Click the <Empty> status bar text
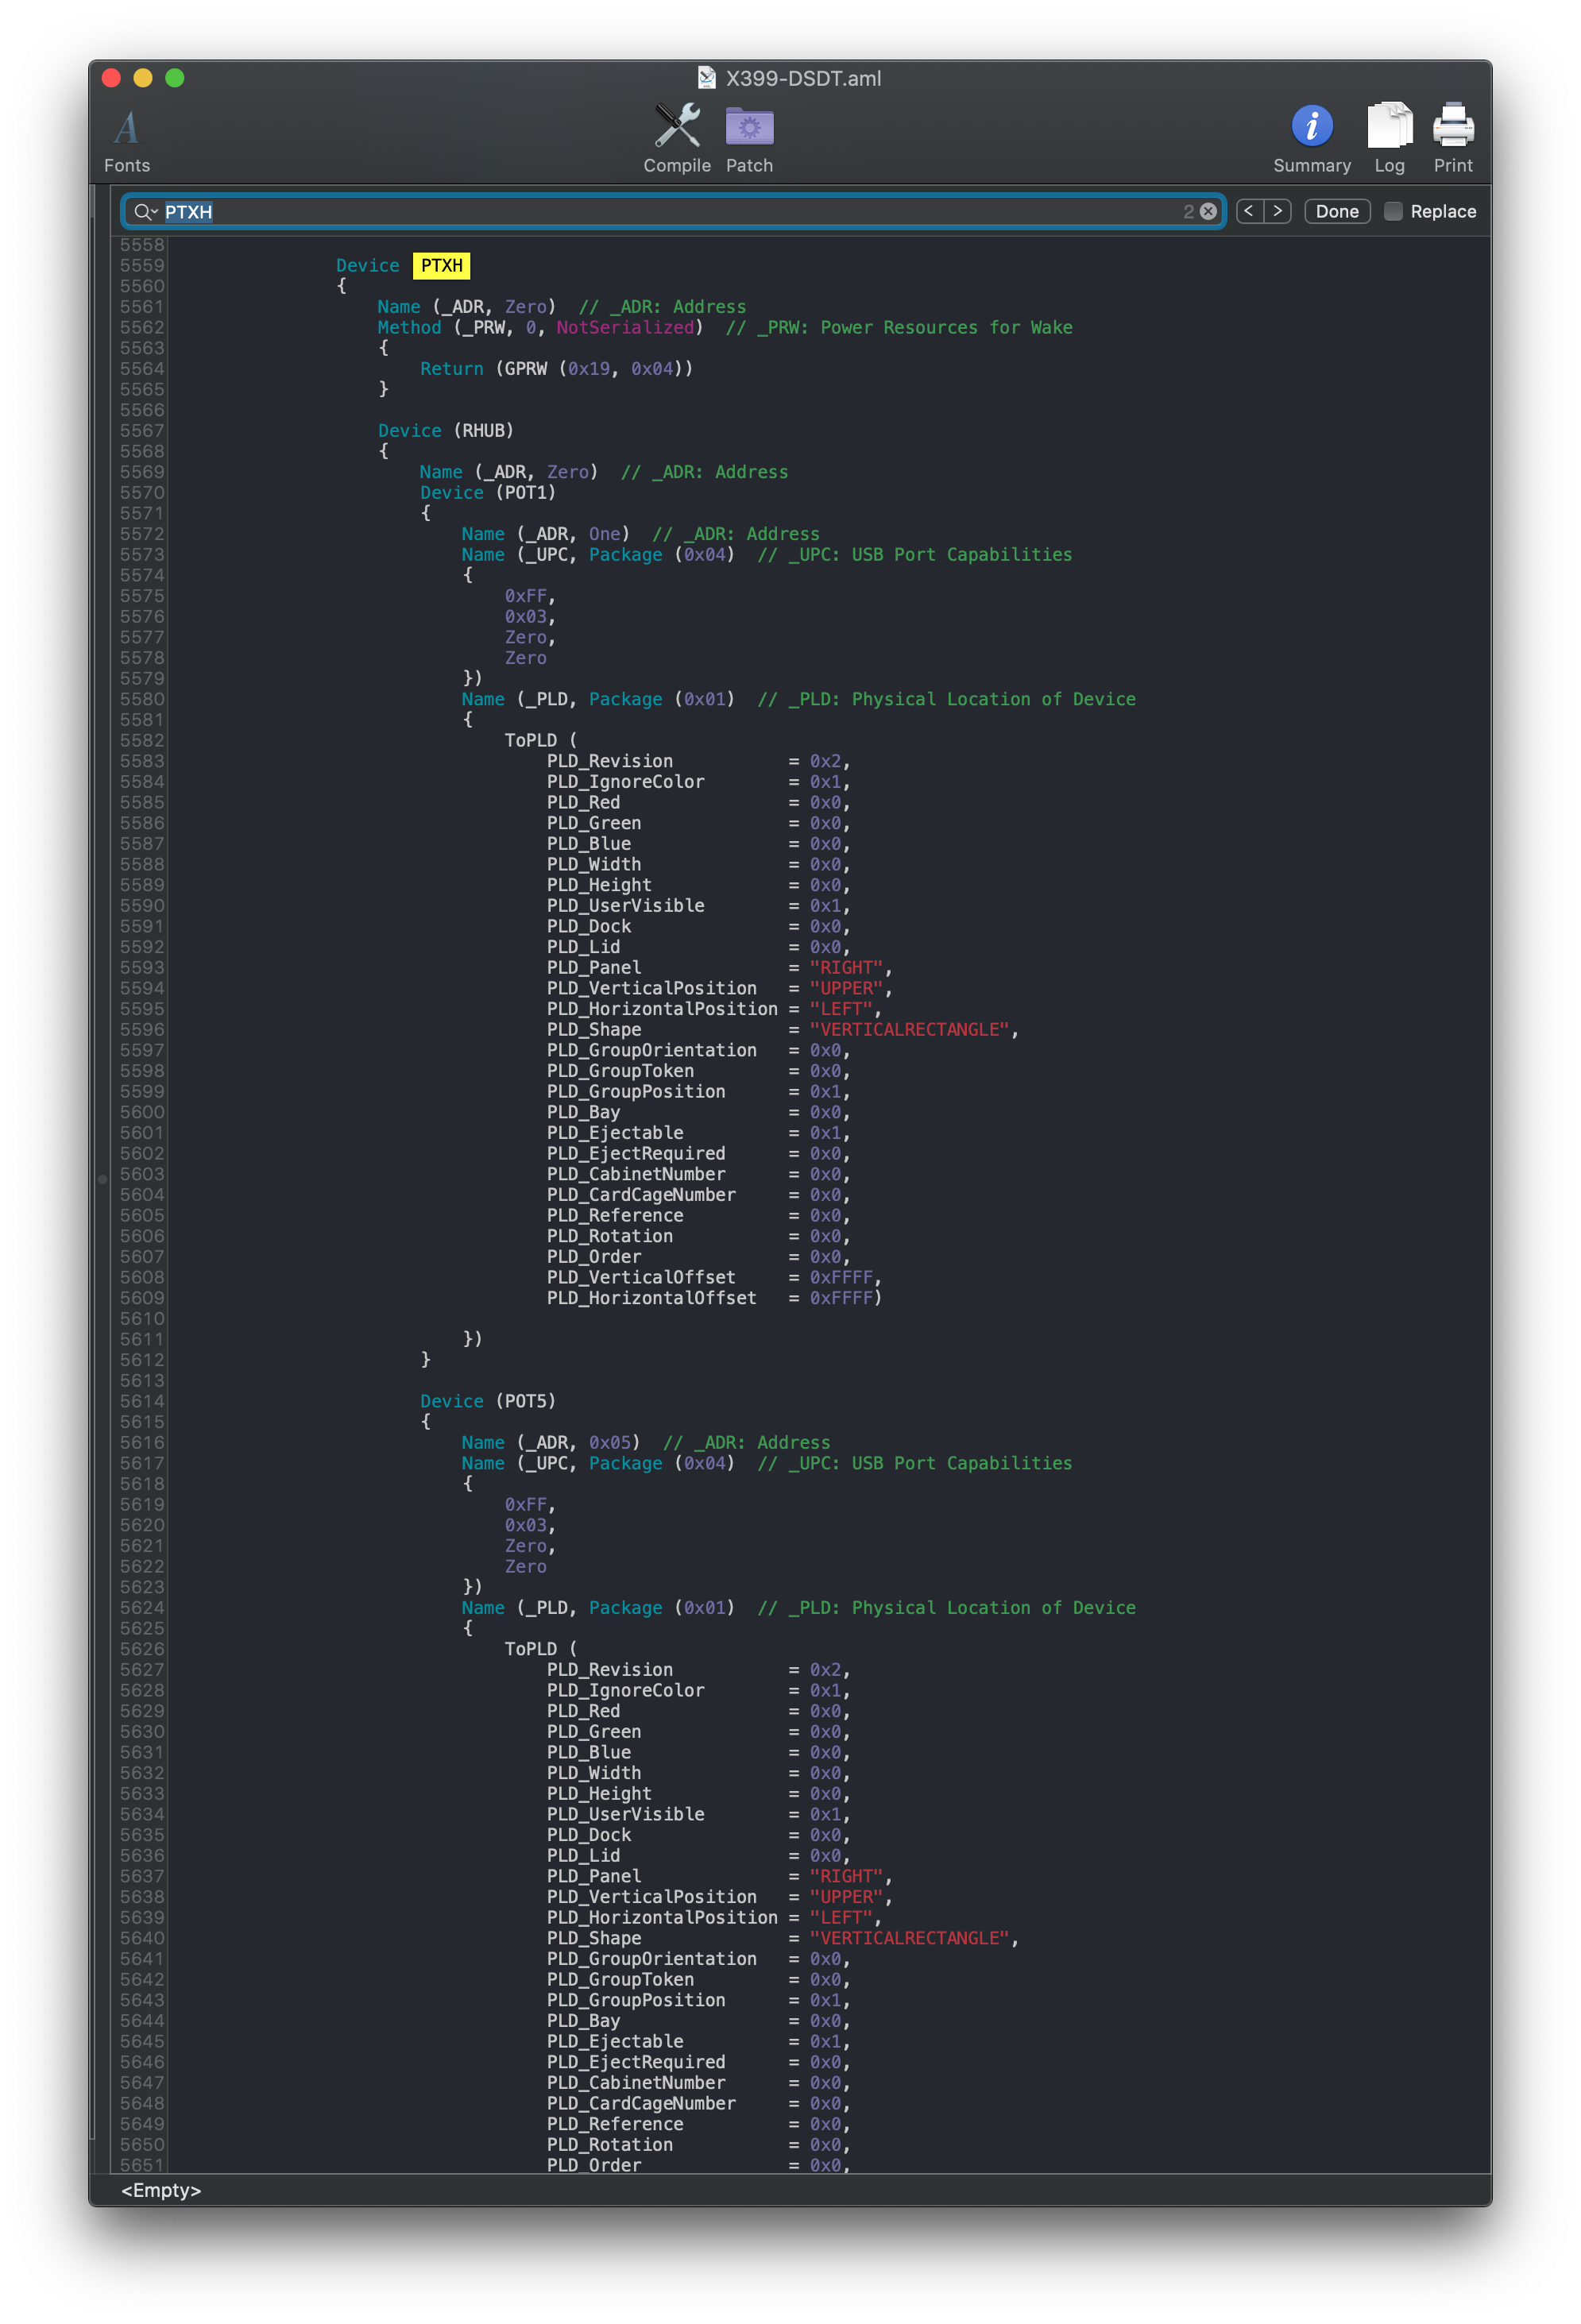Screen dimensions: 1581x2324 click(161, 2190)
